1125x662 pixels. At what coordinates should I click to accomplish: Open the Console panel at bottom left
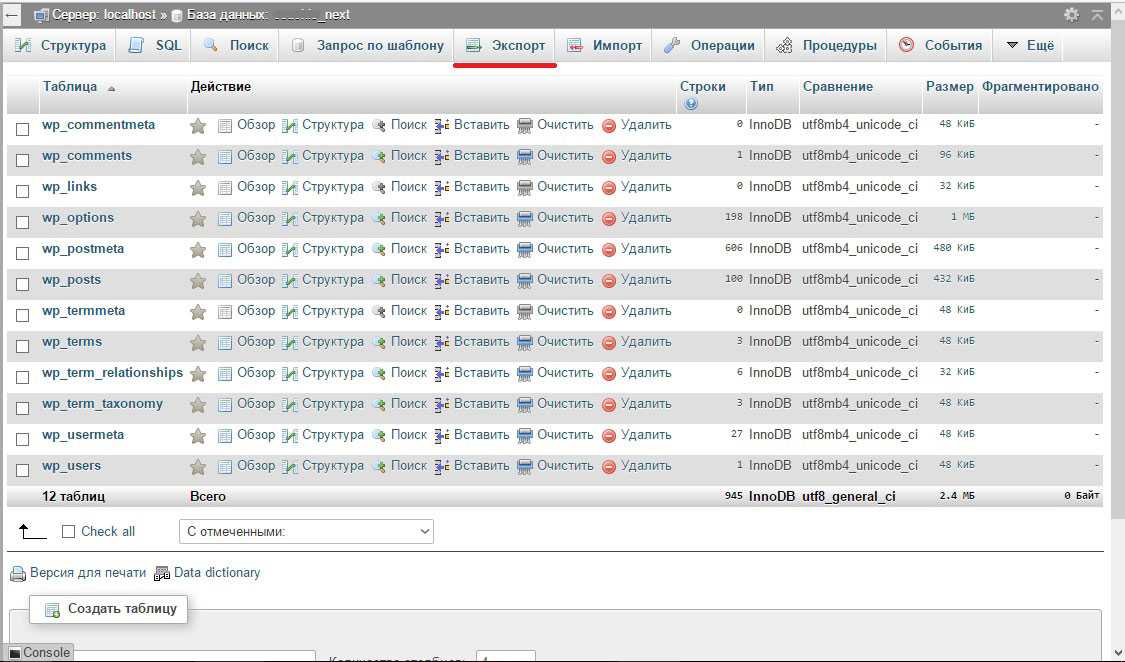40,653
